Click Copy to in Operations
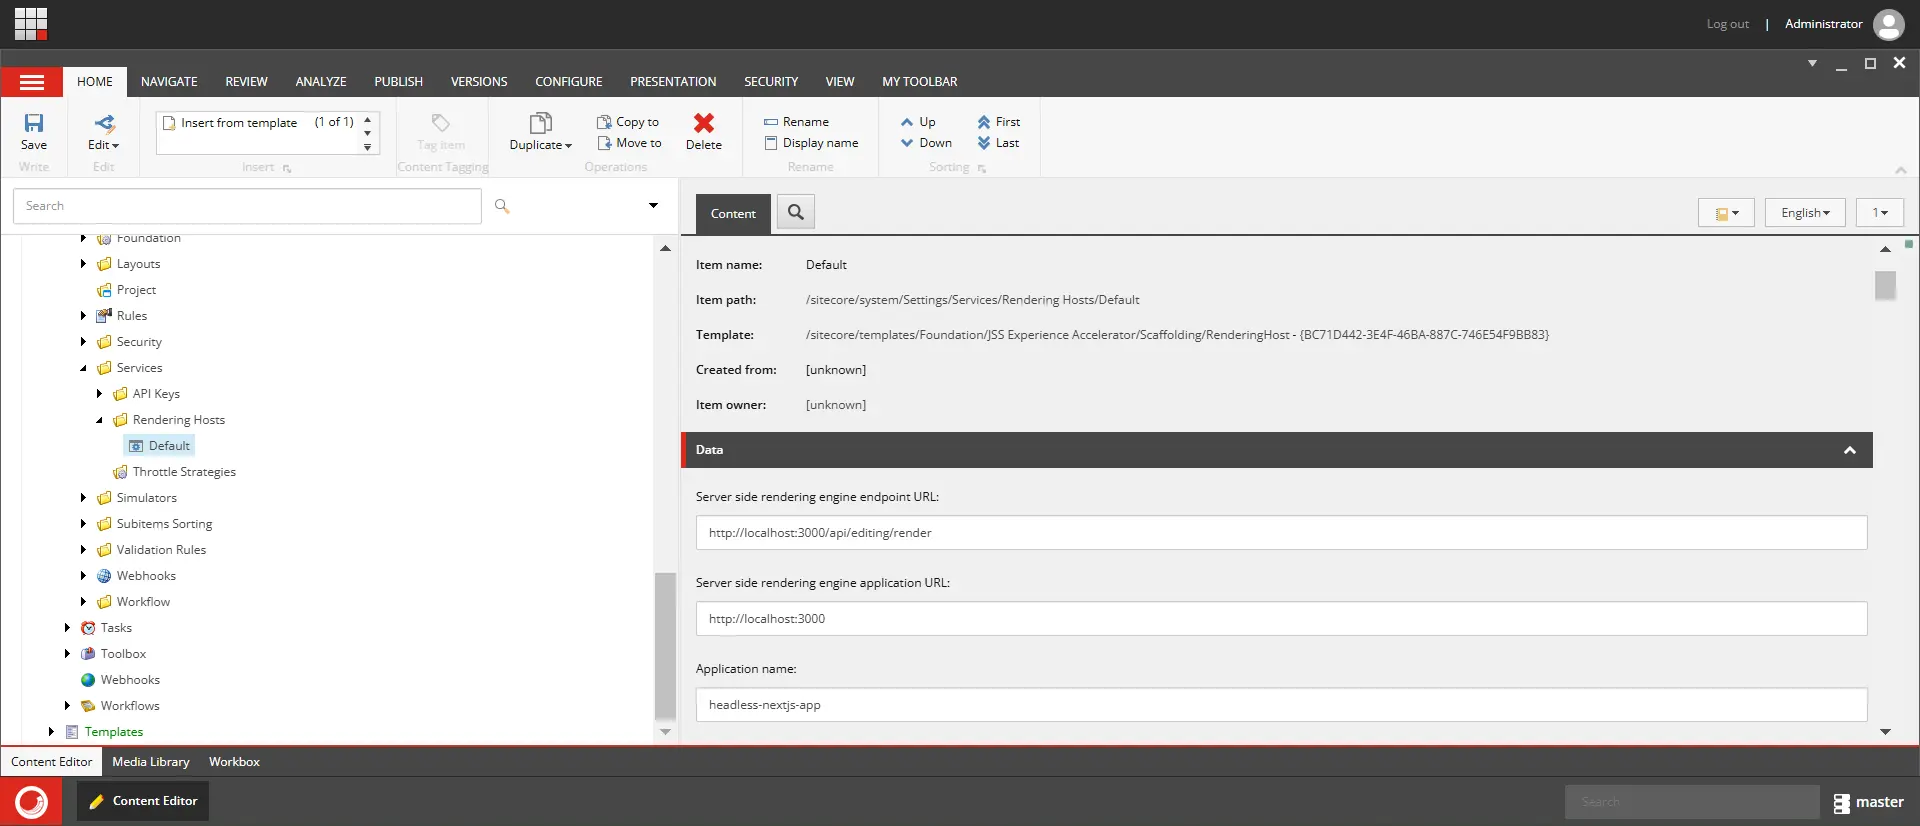Image resolution: width=1920 pixels, height=826 pixels. (628, 122)
